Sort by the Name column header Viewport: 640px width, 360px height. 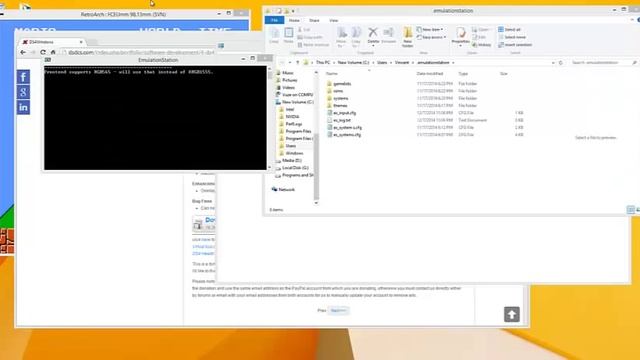coord(331,73)
